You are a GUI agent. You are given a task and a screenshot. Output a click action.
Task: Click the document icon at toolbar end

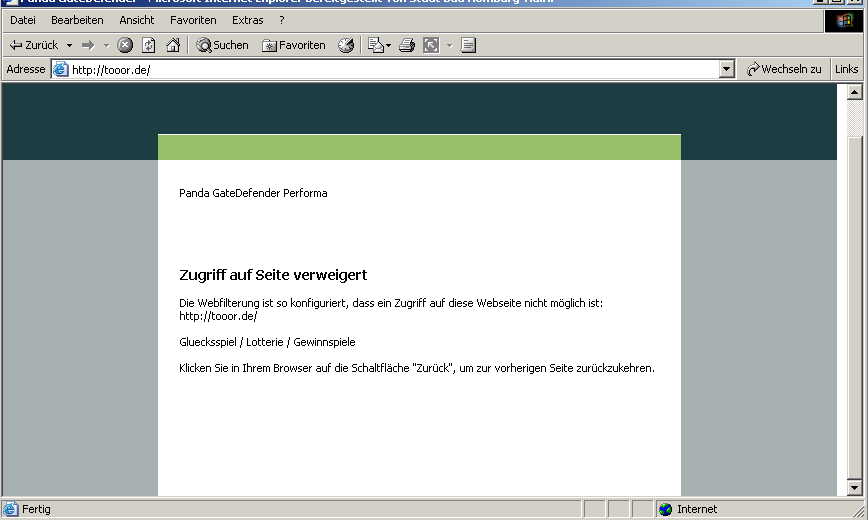click(468, 45)
